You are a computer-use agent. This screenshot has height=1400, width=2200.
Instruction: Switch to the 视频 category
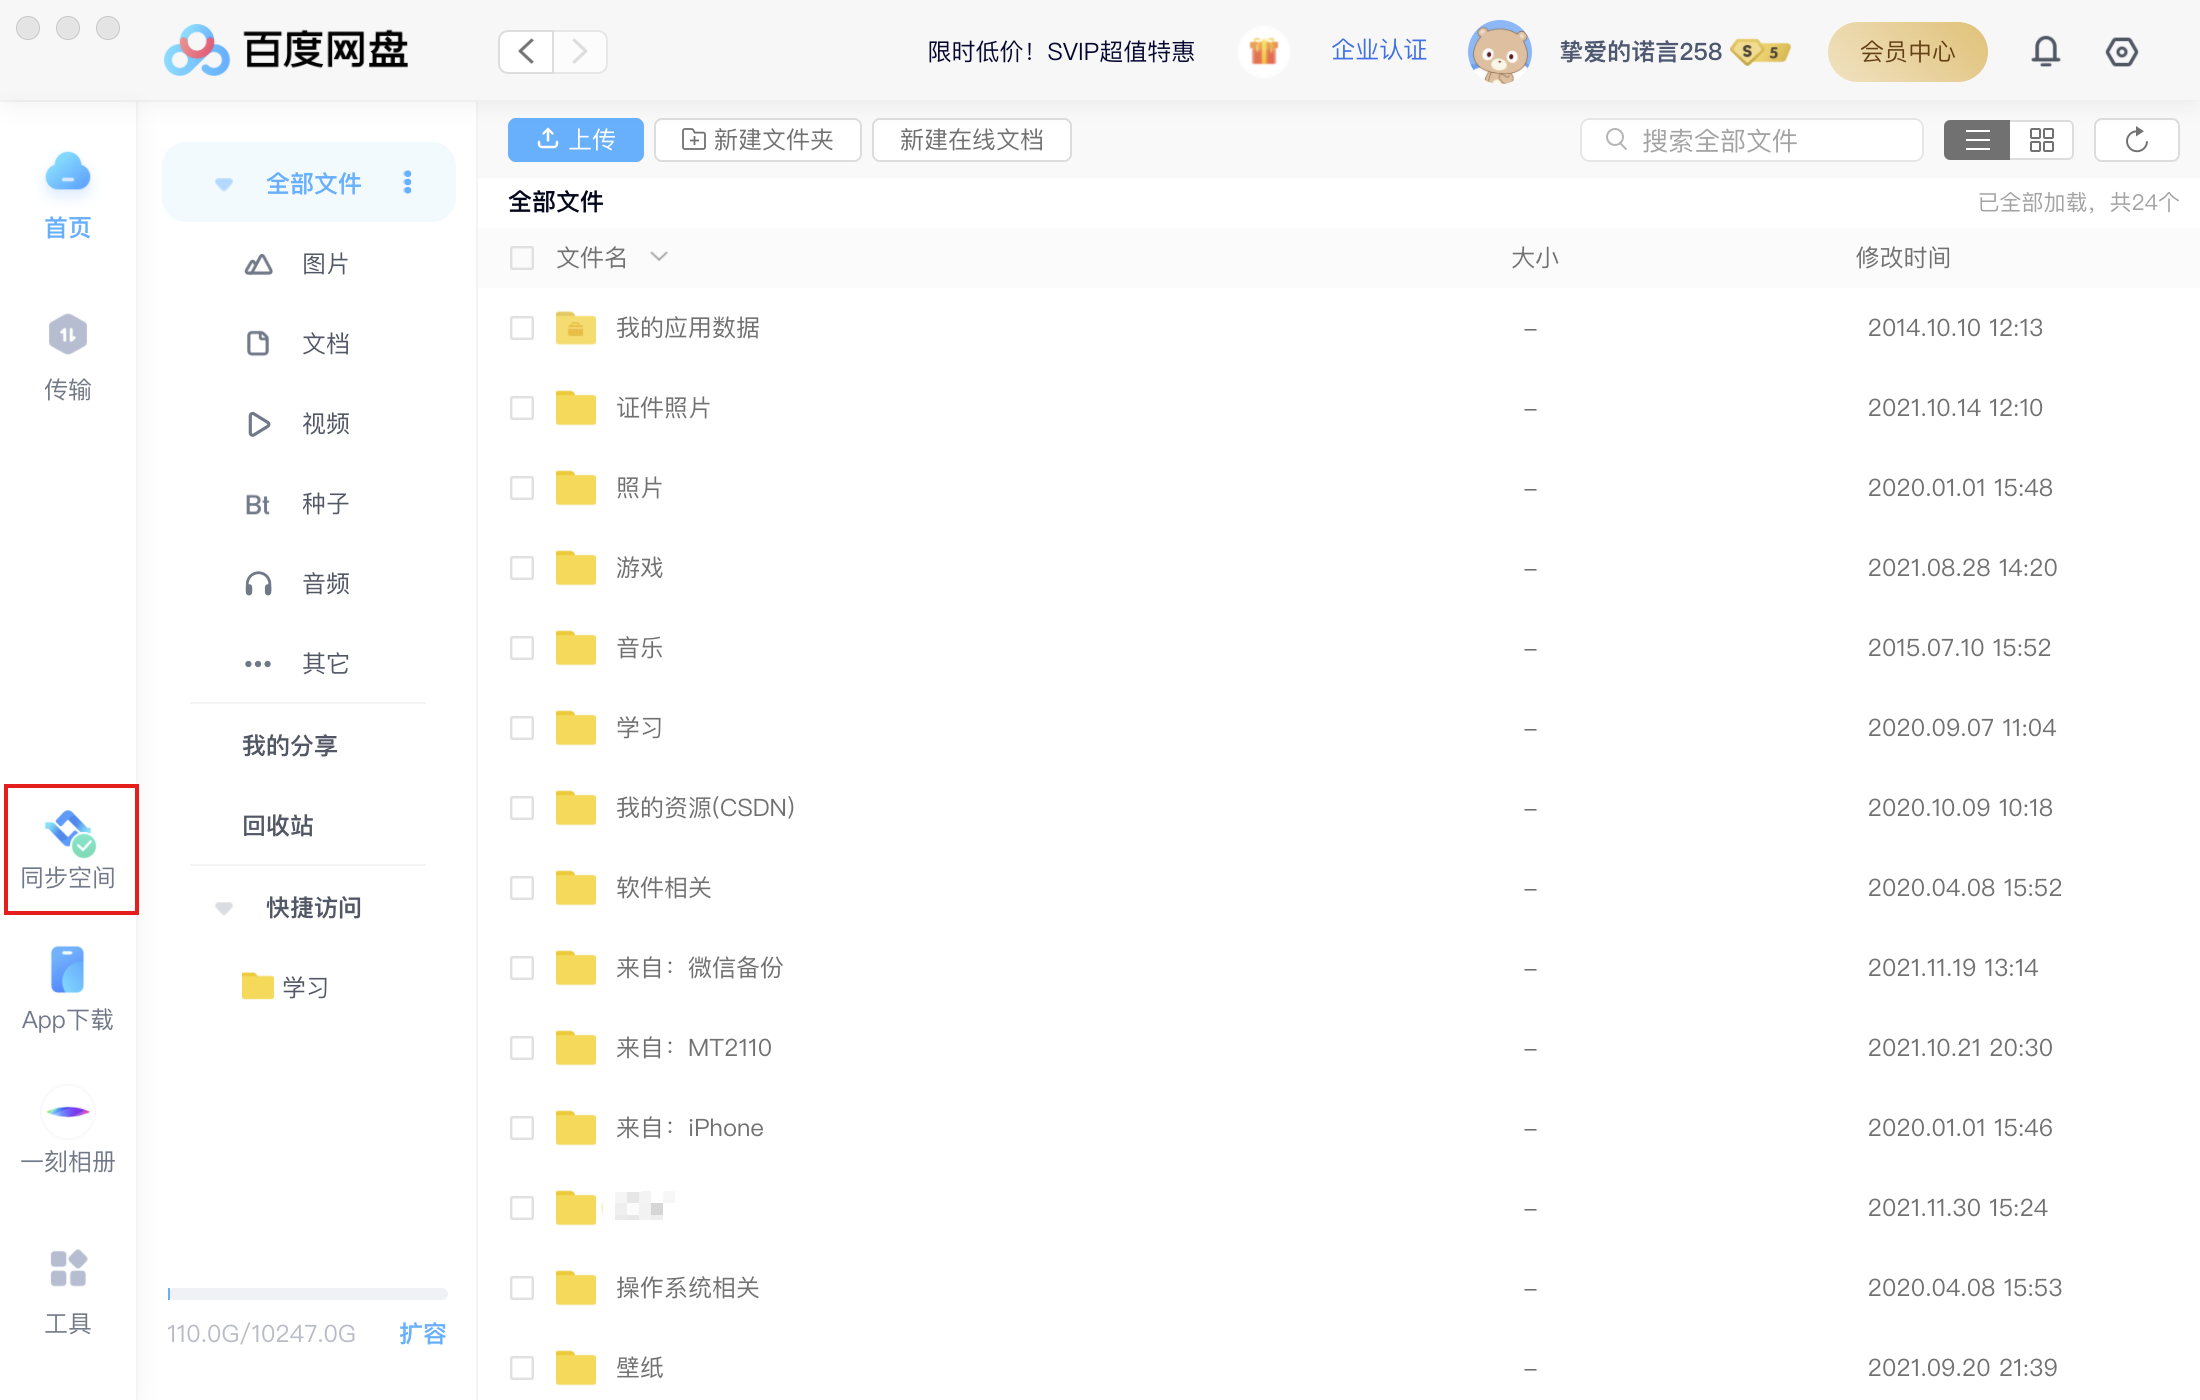tap(325, 423)
